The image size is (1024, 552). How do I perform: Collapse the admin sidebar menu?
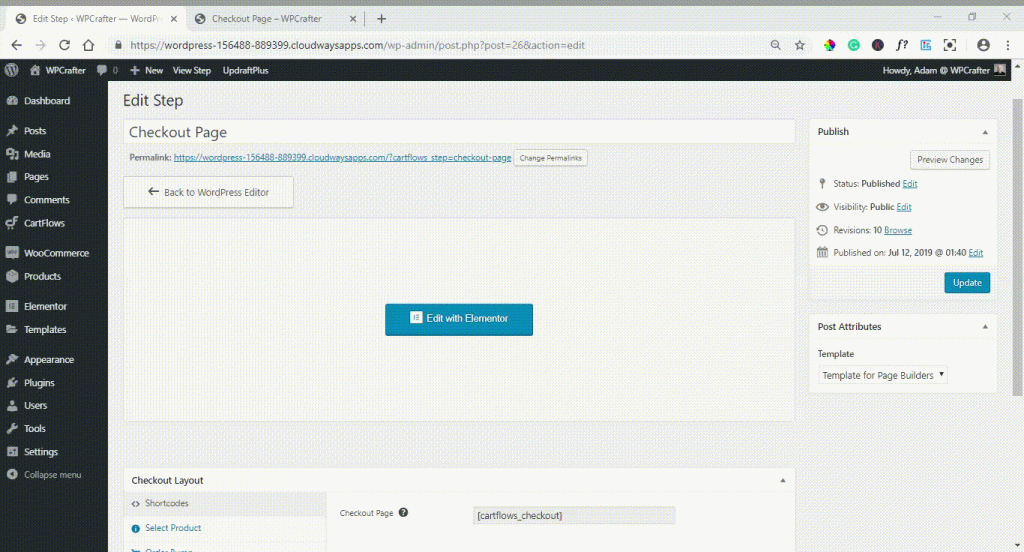tap(54, 474)
